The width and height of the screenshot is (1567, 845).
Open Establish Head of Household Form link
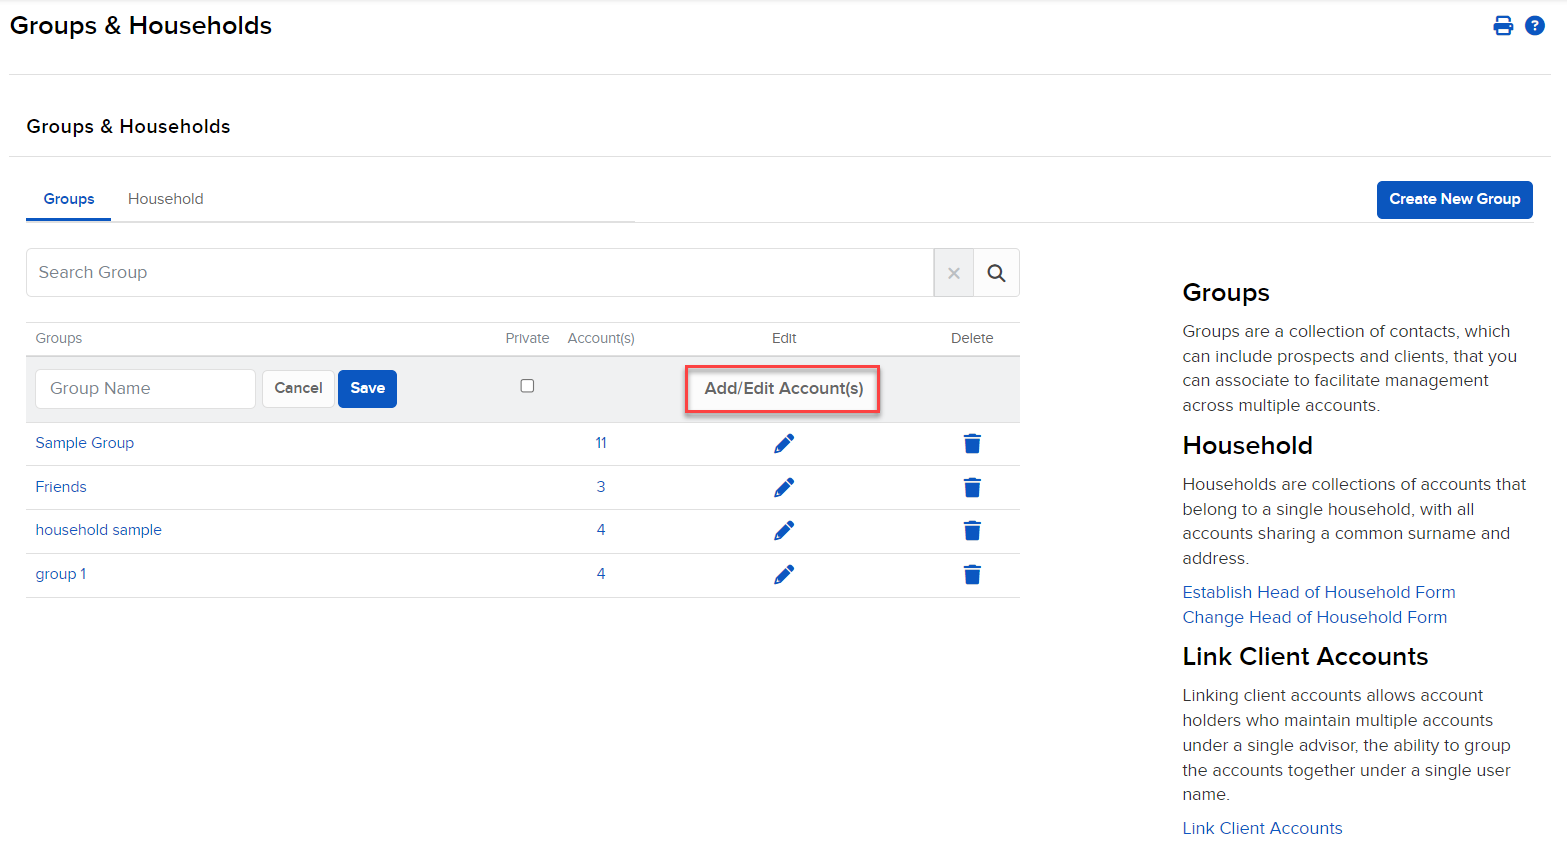(x=1318, y=592)
